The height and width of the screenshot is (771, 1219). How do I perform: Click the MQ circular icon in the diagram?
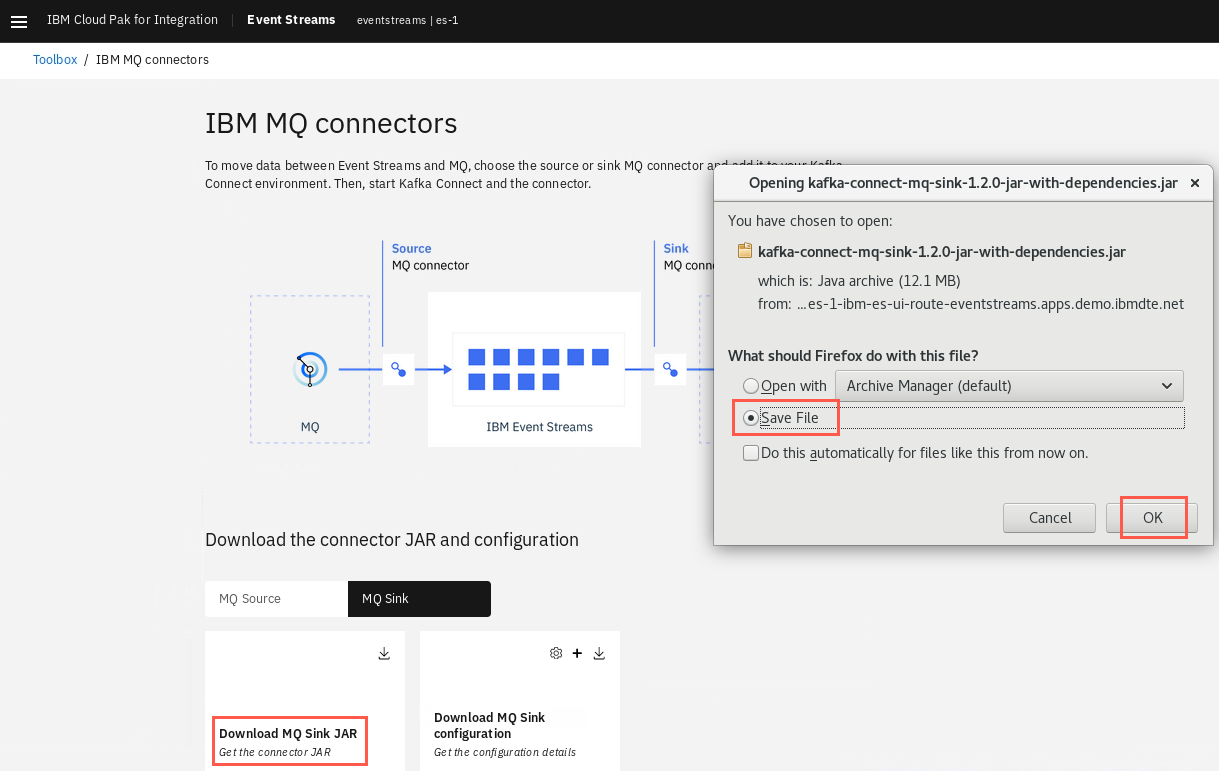point(310,370)
